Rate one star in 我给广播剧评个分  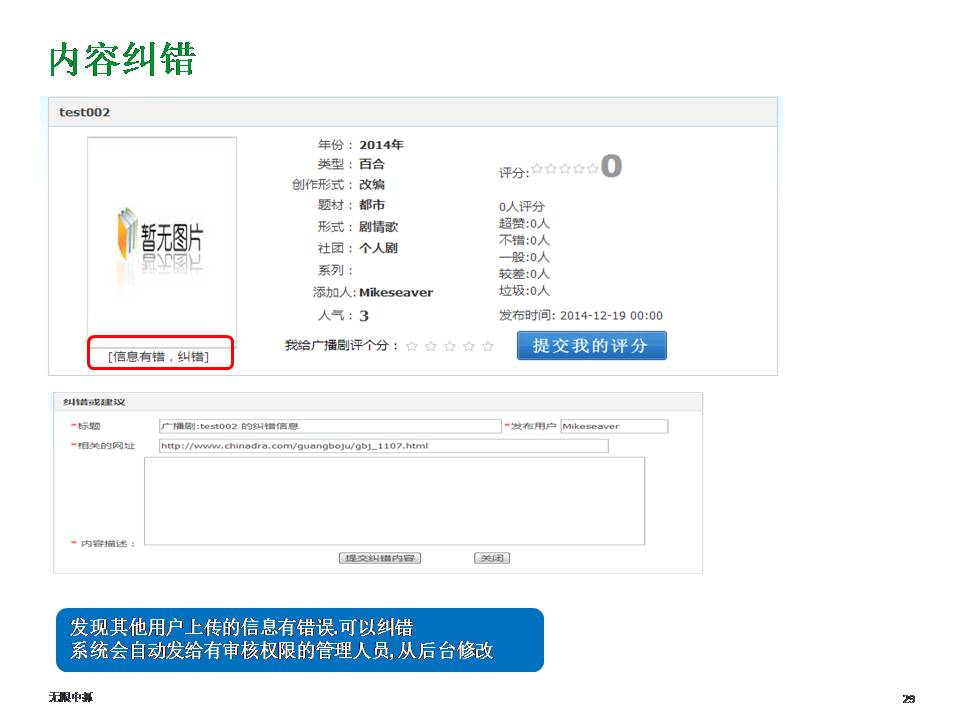[x=412, y=347]
